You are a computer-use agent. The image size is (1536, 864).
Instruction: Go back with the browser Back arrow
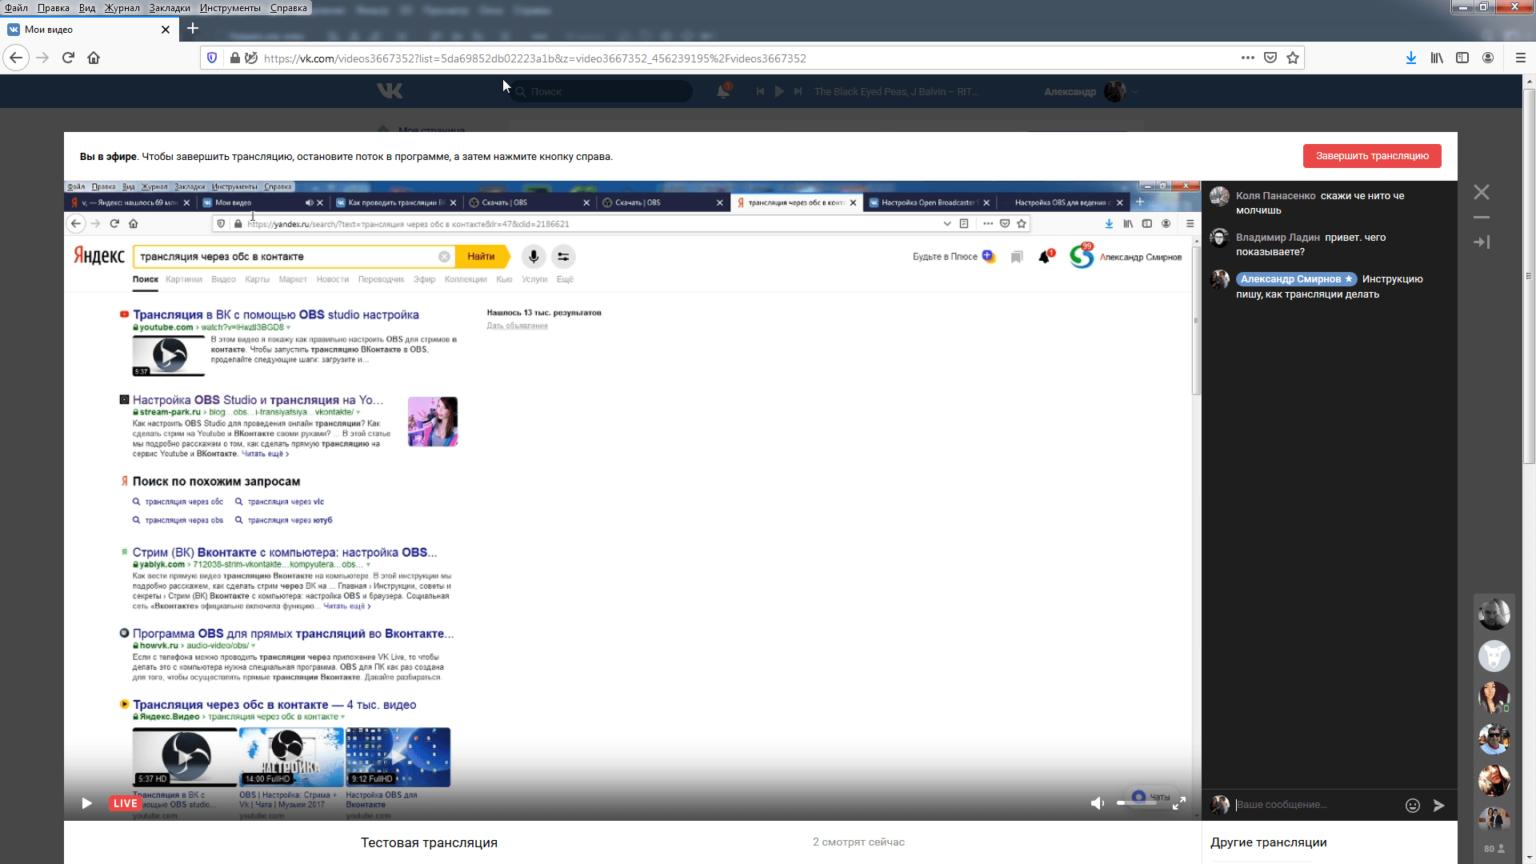coord(16,58)
